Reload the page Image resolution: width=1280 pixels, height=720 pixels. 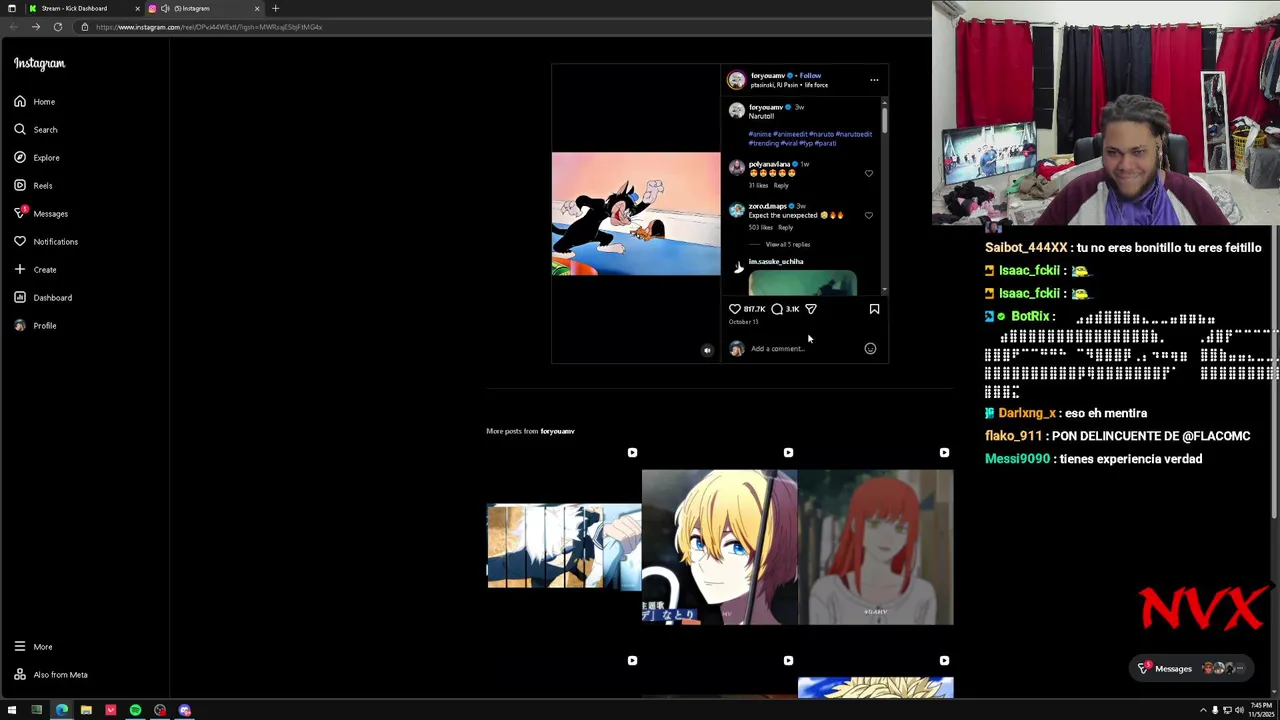[x=58, y=27]
